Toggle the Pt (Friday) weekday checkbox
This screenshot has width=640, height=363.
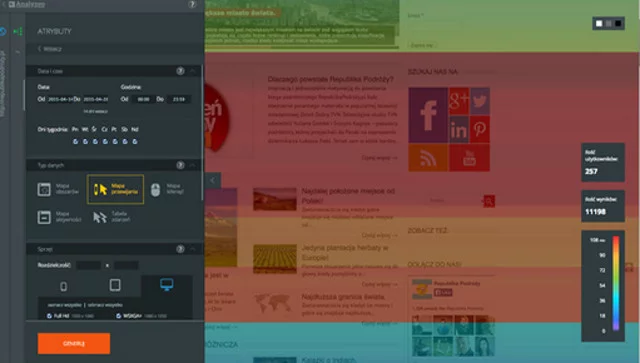coord(115,141)
